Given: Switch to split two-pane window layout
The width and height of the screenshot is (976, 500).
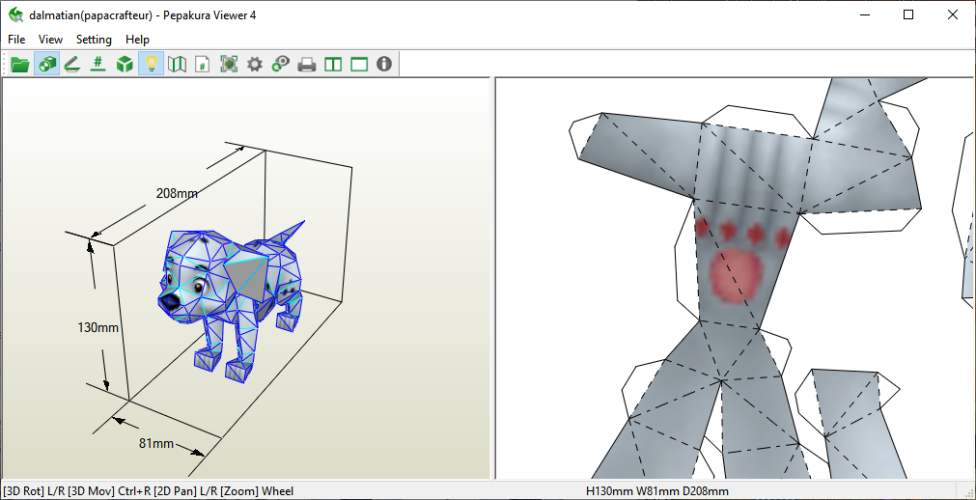Looking at the screenshot, I should tap(333, 64).
